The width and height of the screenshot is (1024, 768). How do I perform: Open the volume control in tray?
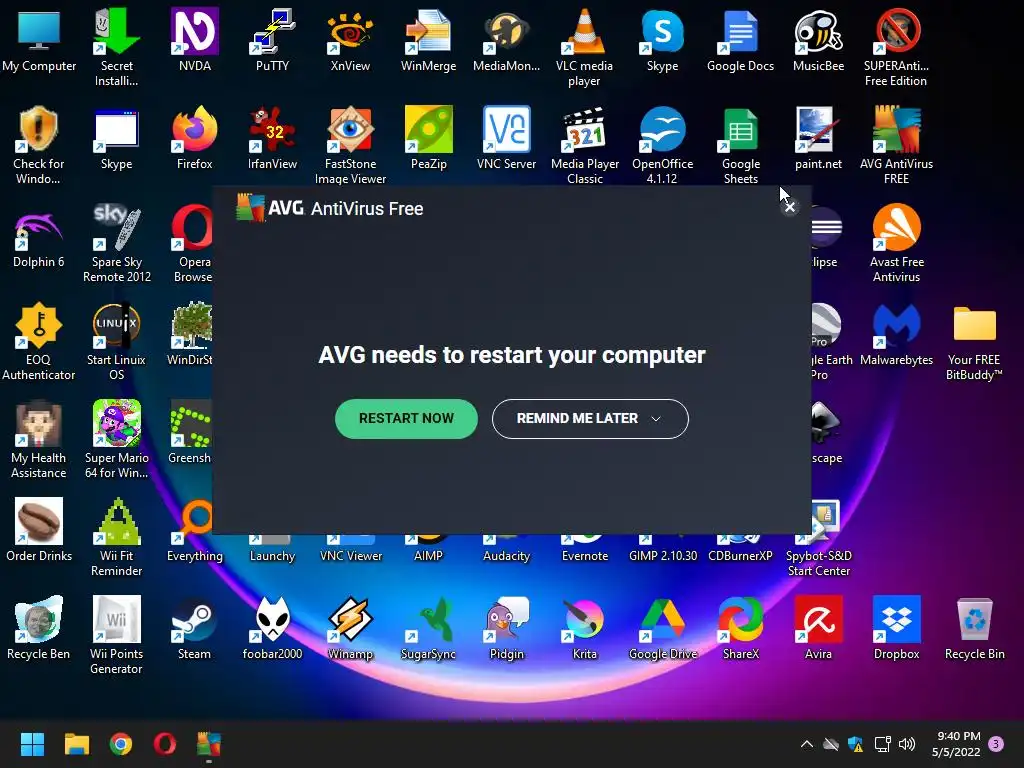907,744
